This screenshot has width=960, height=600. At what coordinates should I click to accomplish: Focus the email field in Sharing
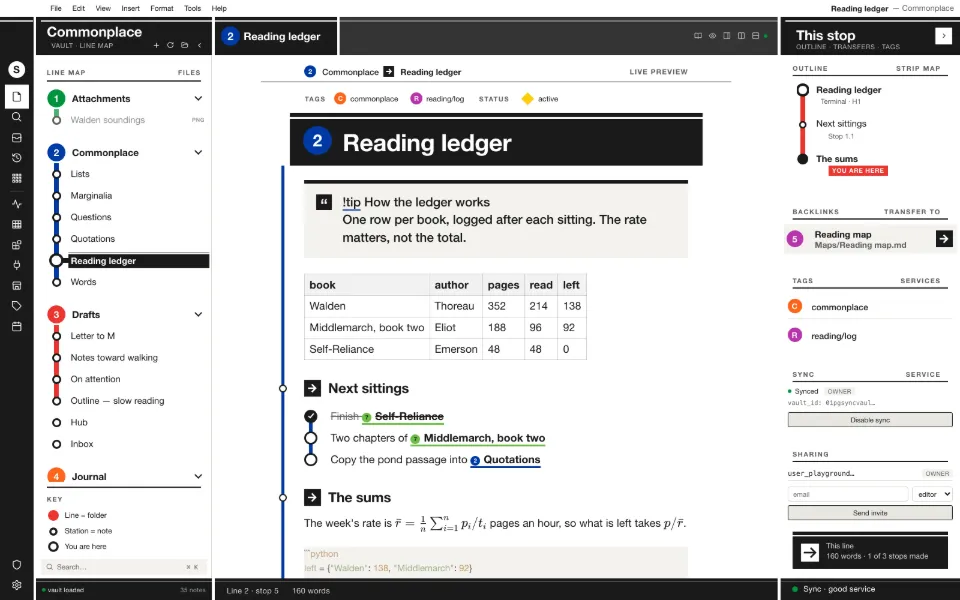pyautogui.click(x=848, y=494)
